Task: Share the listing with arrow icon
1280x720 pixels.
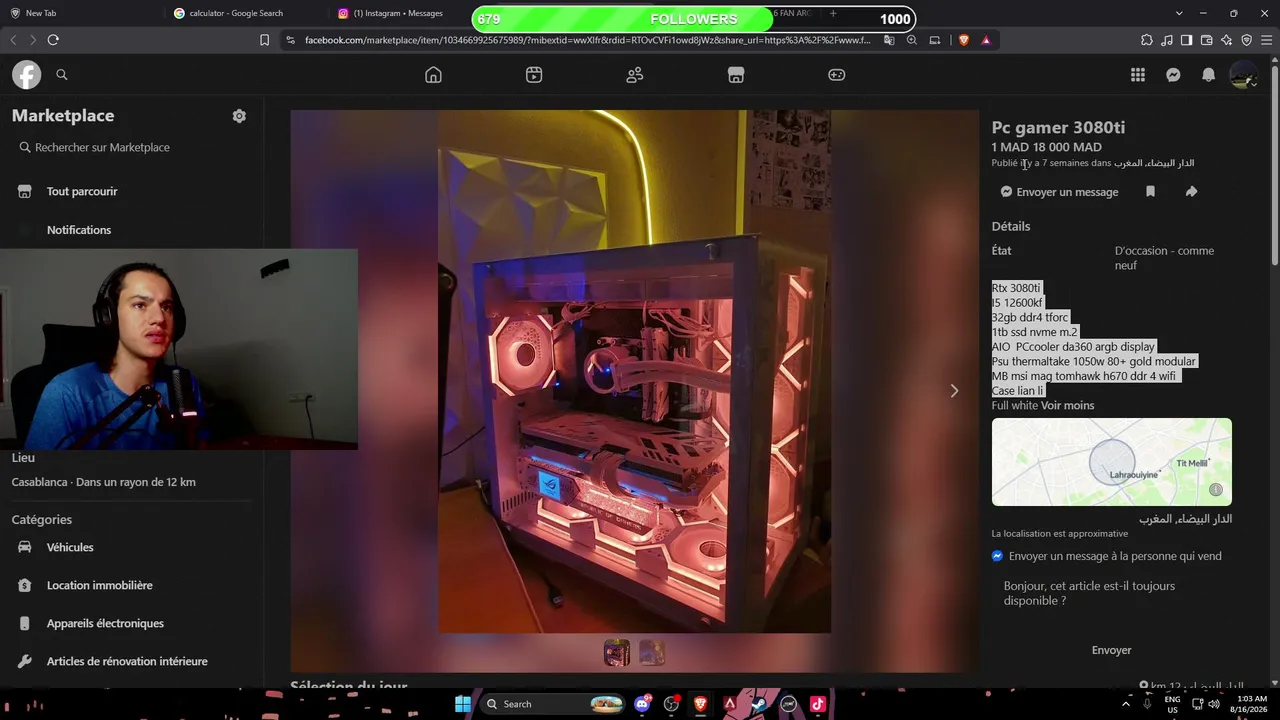Action: pos(1191,192)
